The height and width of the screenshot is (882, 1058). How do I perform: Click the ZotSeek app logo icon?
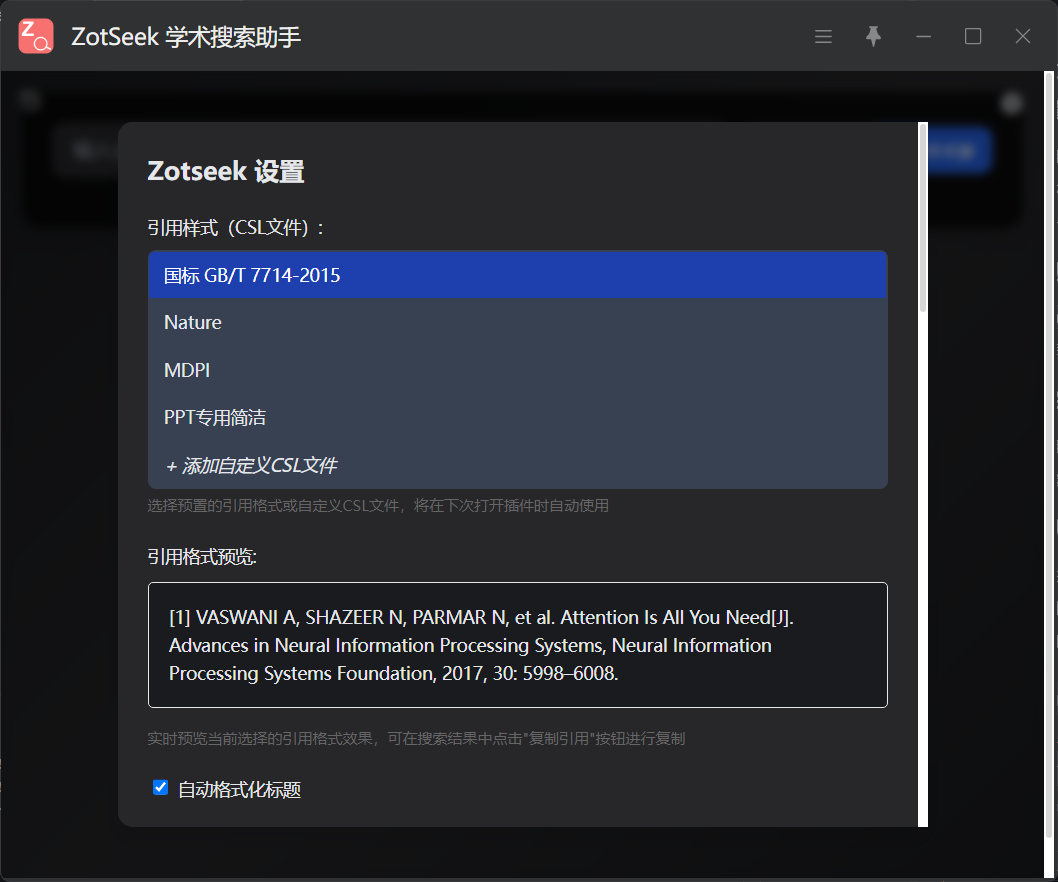click(36, 36)
